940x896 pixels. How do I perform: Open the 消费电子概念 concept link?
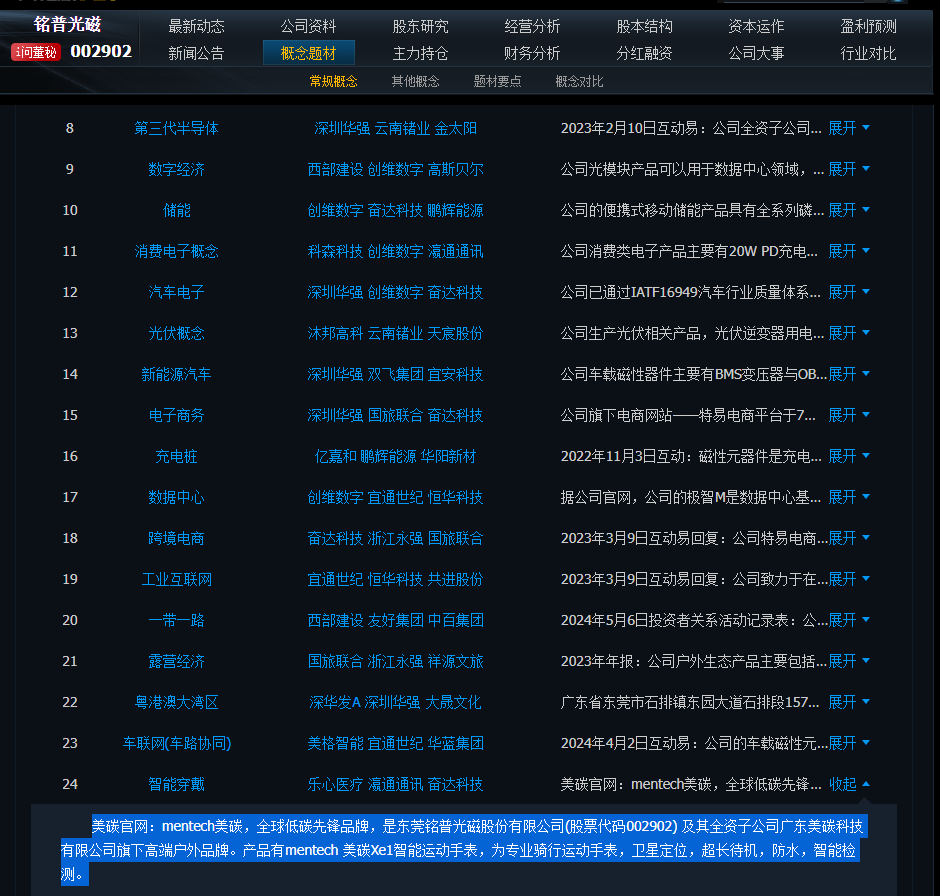click(176, 251)
